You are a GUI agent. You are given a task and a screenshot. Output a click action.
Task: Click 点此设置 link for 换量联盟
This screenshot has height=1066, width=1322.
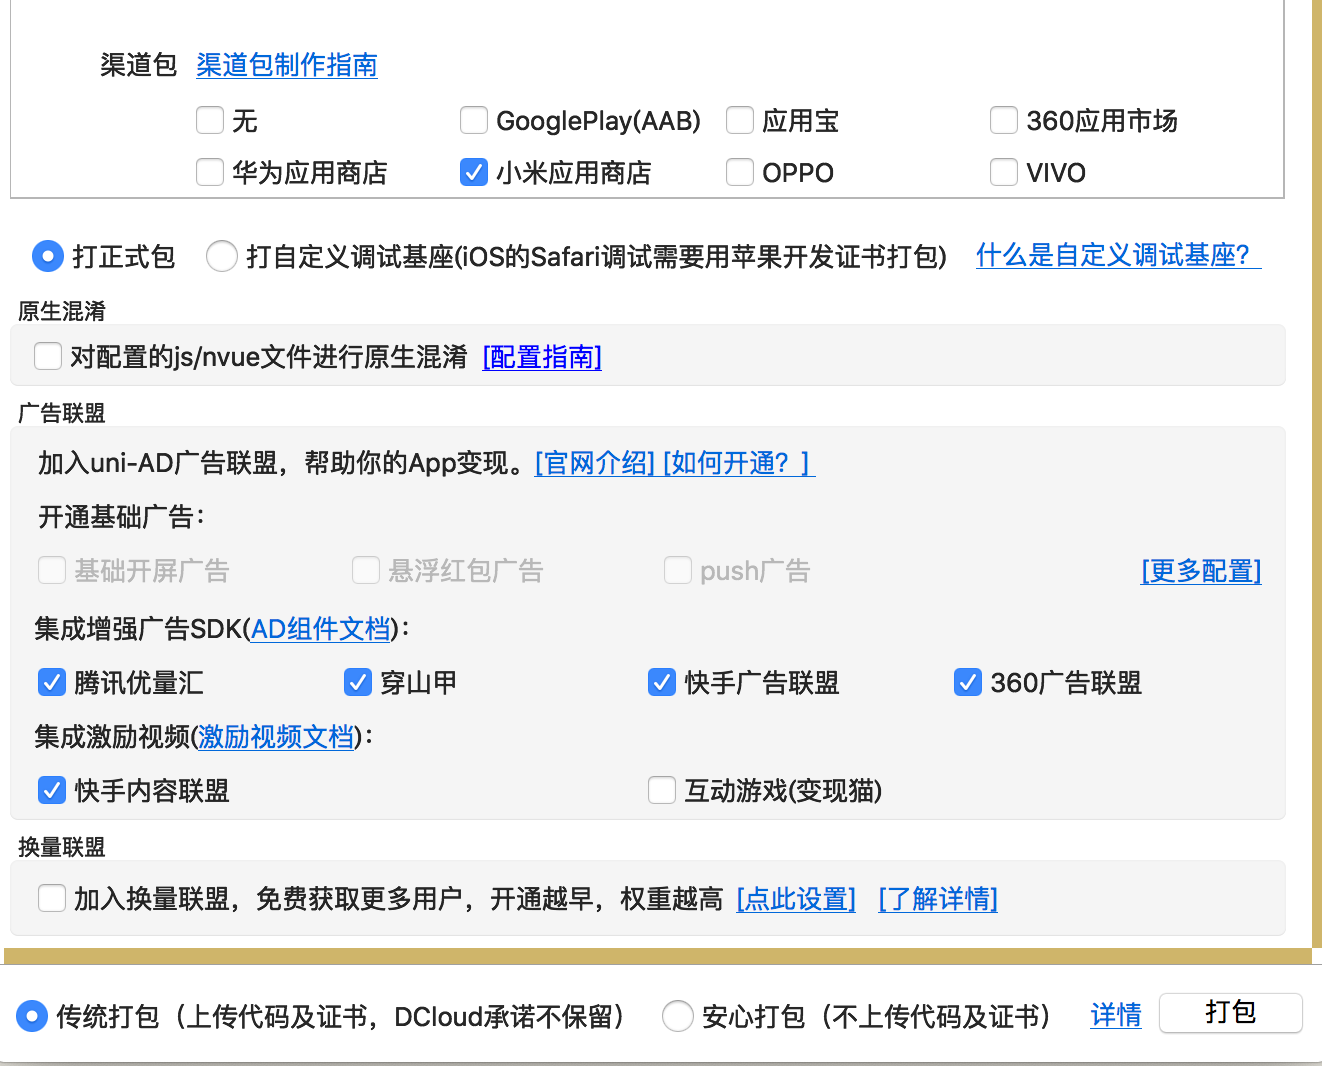(x=796, y=899)
